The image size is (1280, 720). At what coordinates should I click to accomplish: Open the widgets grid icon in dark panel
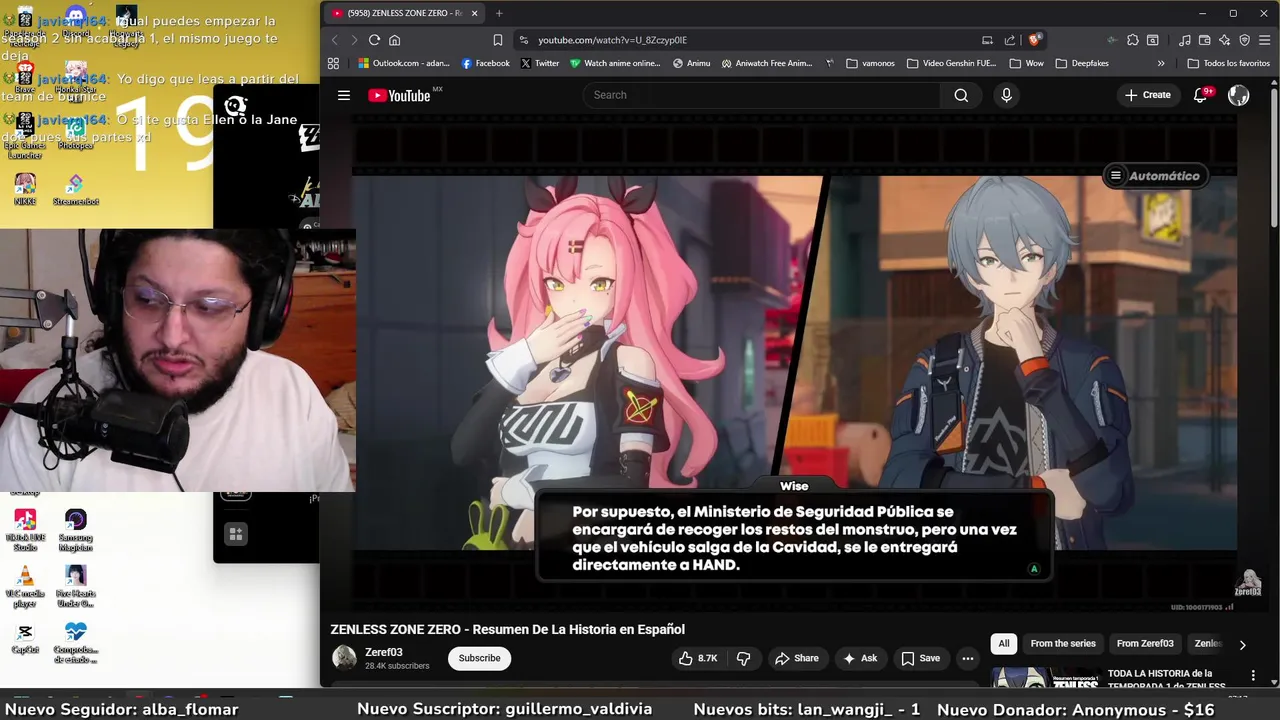(236, 534)
